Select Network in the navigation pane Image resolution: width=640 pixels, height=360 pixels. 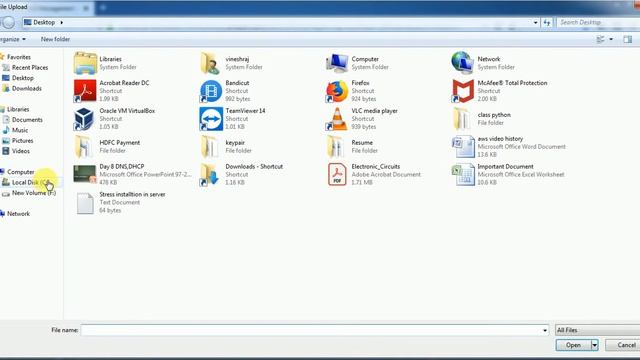click(x=18, y=214)
